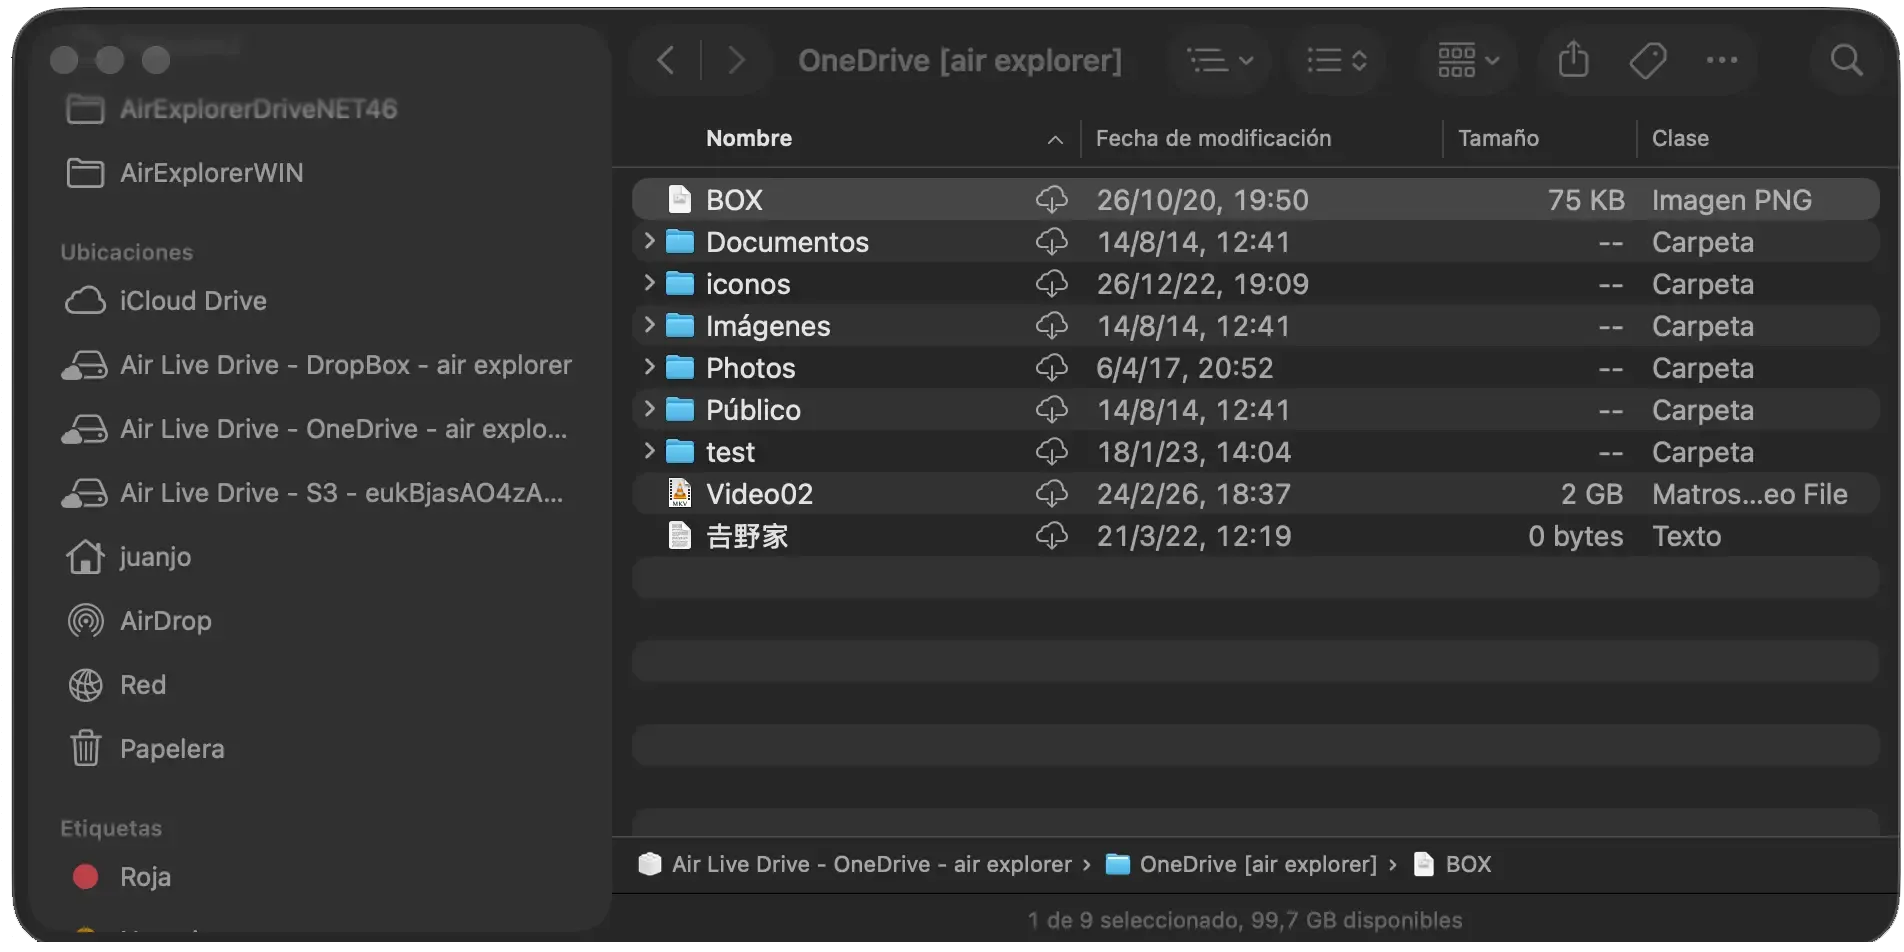Expand the Público folder
Screen dimensions: 1904x952
(649, 409)
